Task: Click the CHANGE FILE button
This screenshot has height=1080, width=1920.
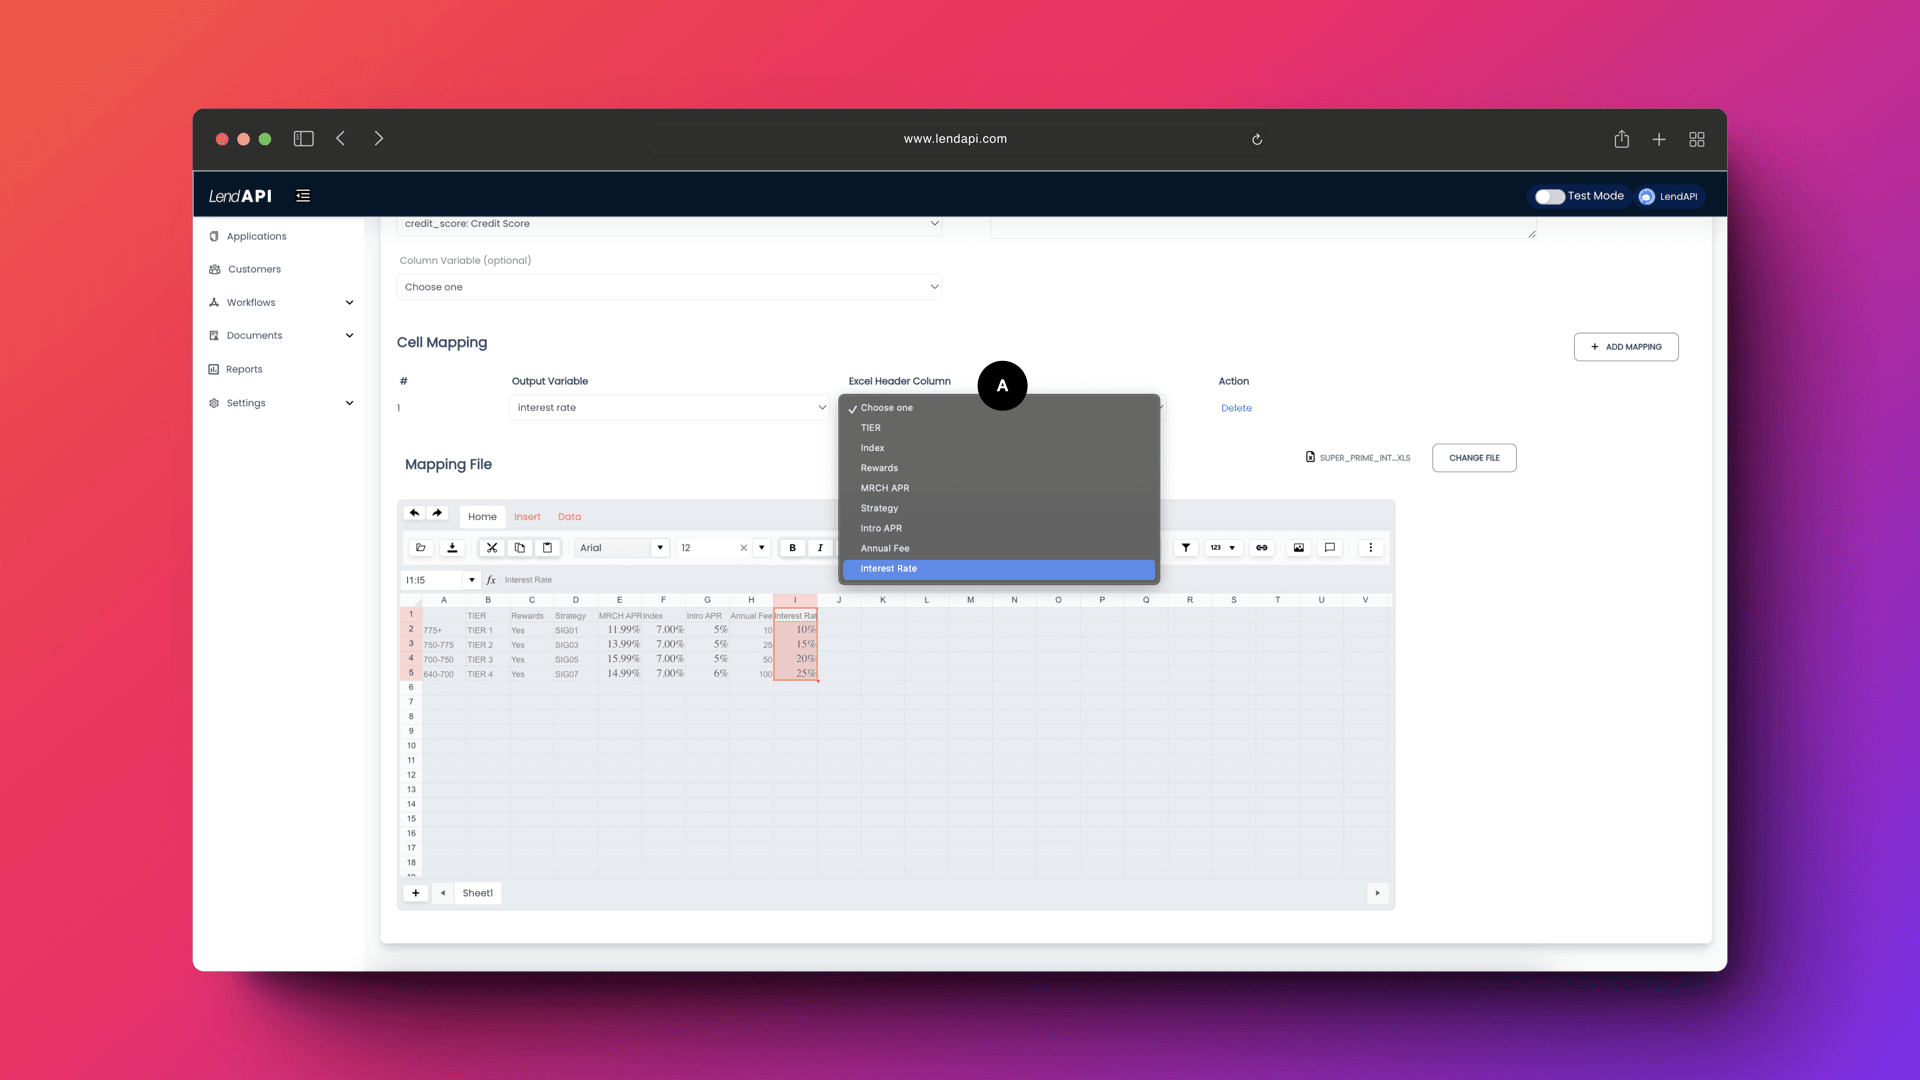Action: tap(1474, 458)
